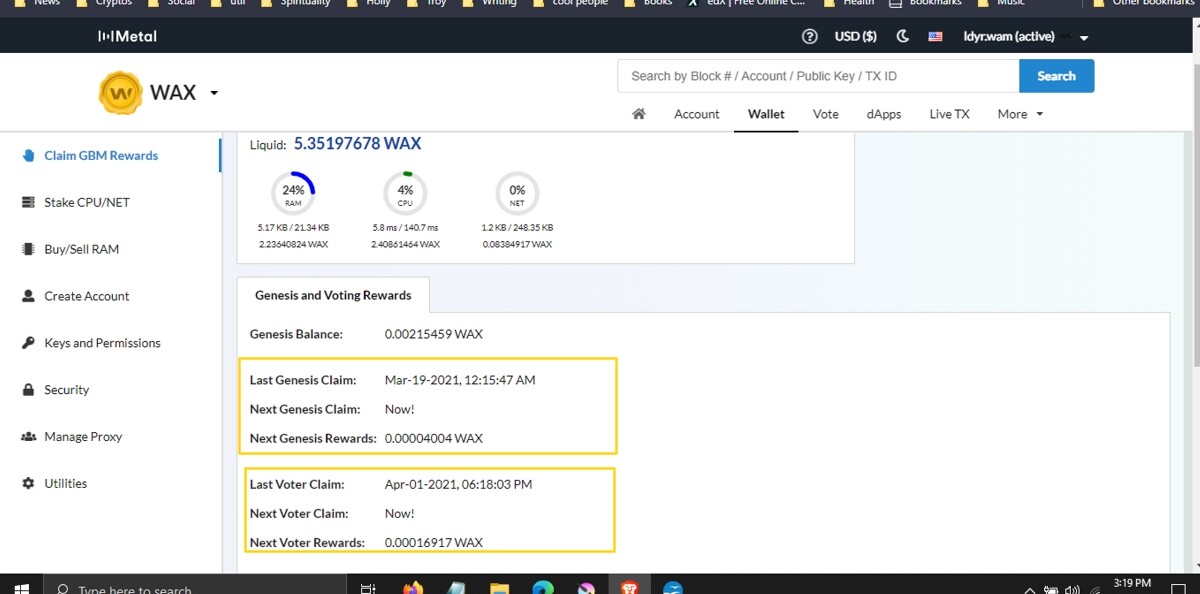
Task: Go to home via house icon
Action: point(639,114)
